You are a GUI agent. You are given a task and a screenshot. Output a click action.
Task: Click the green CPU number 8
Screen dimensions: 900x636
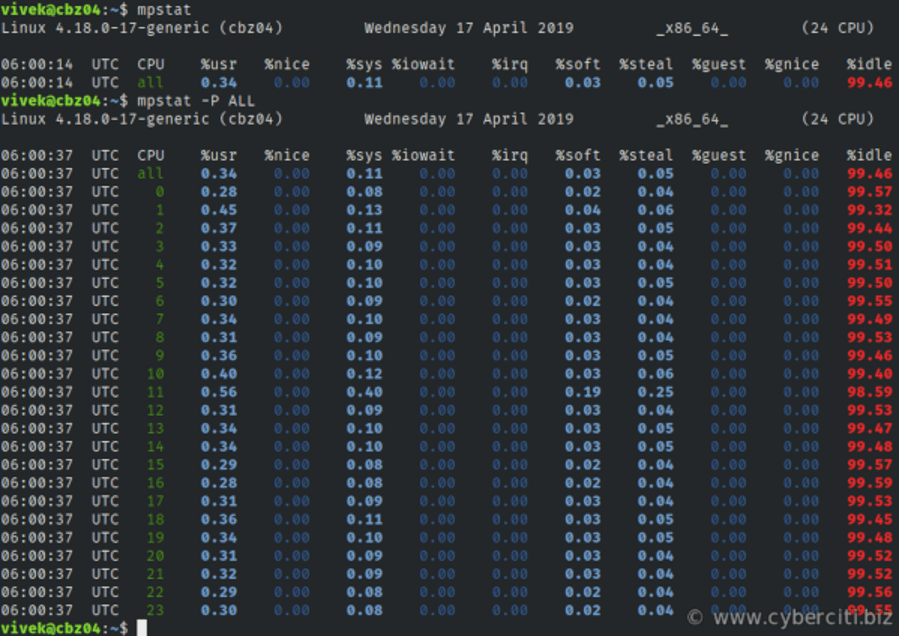160,338
